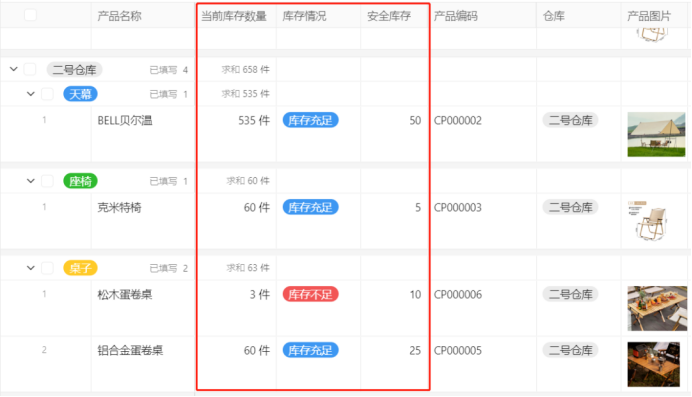Click the 二号仓库 tag in CP000003 row

click(571, 207)
